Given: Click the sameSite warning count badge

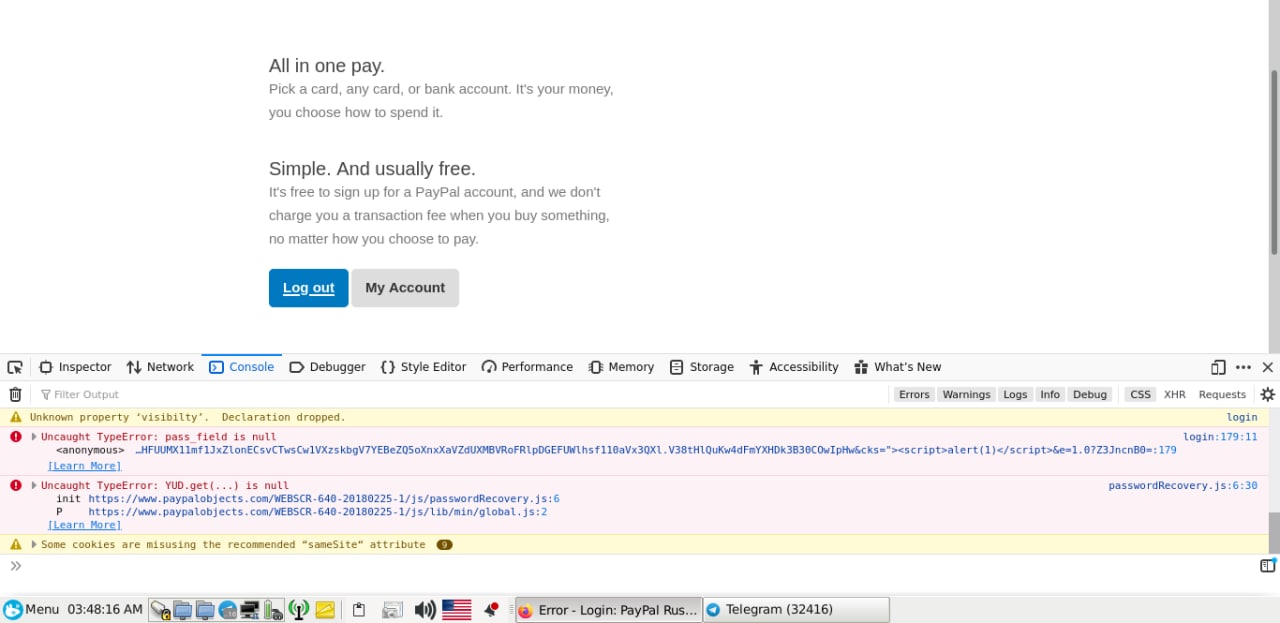Looking at the screenshot, I should pos(444,545).
